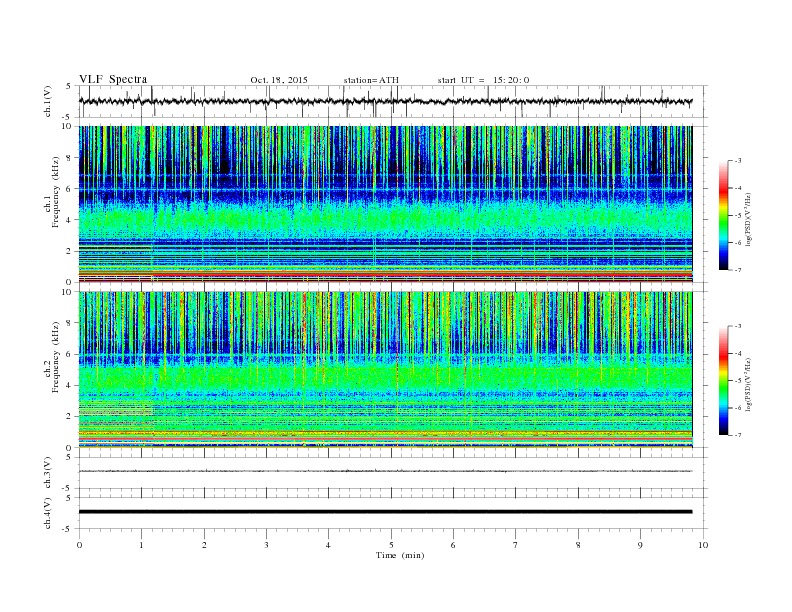Click time axis tick label "8"

tap(578, 545)
